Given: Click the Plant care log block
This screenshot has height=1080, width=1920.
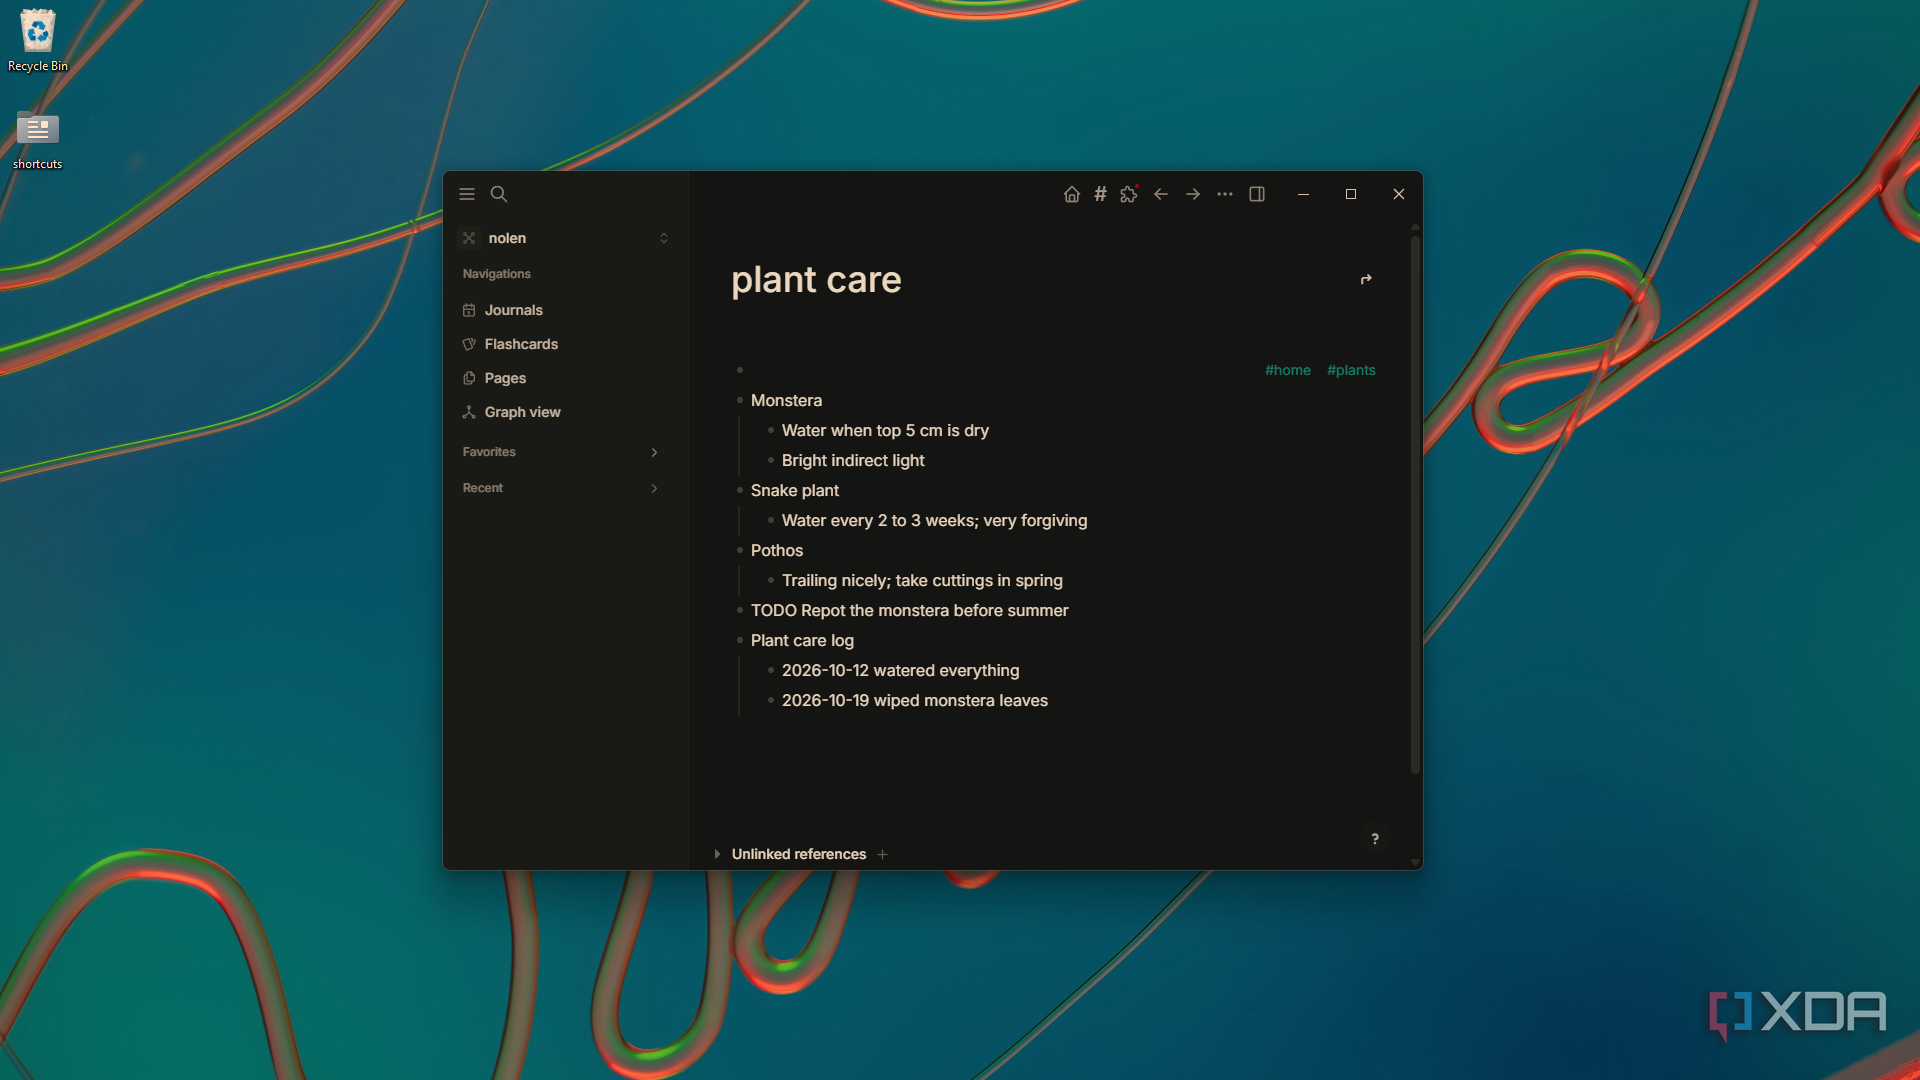Looking at the screenshot, I should (802, 640).
